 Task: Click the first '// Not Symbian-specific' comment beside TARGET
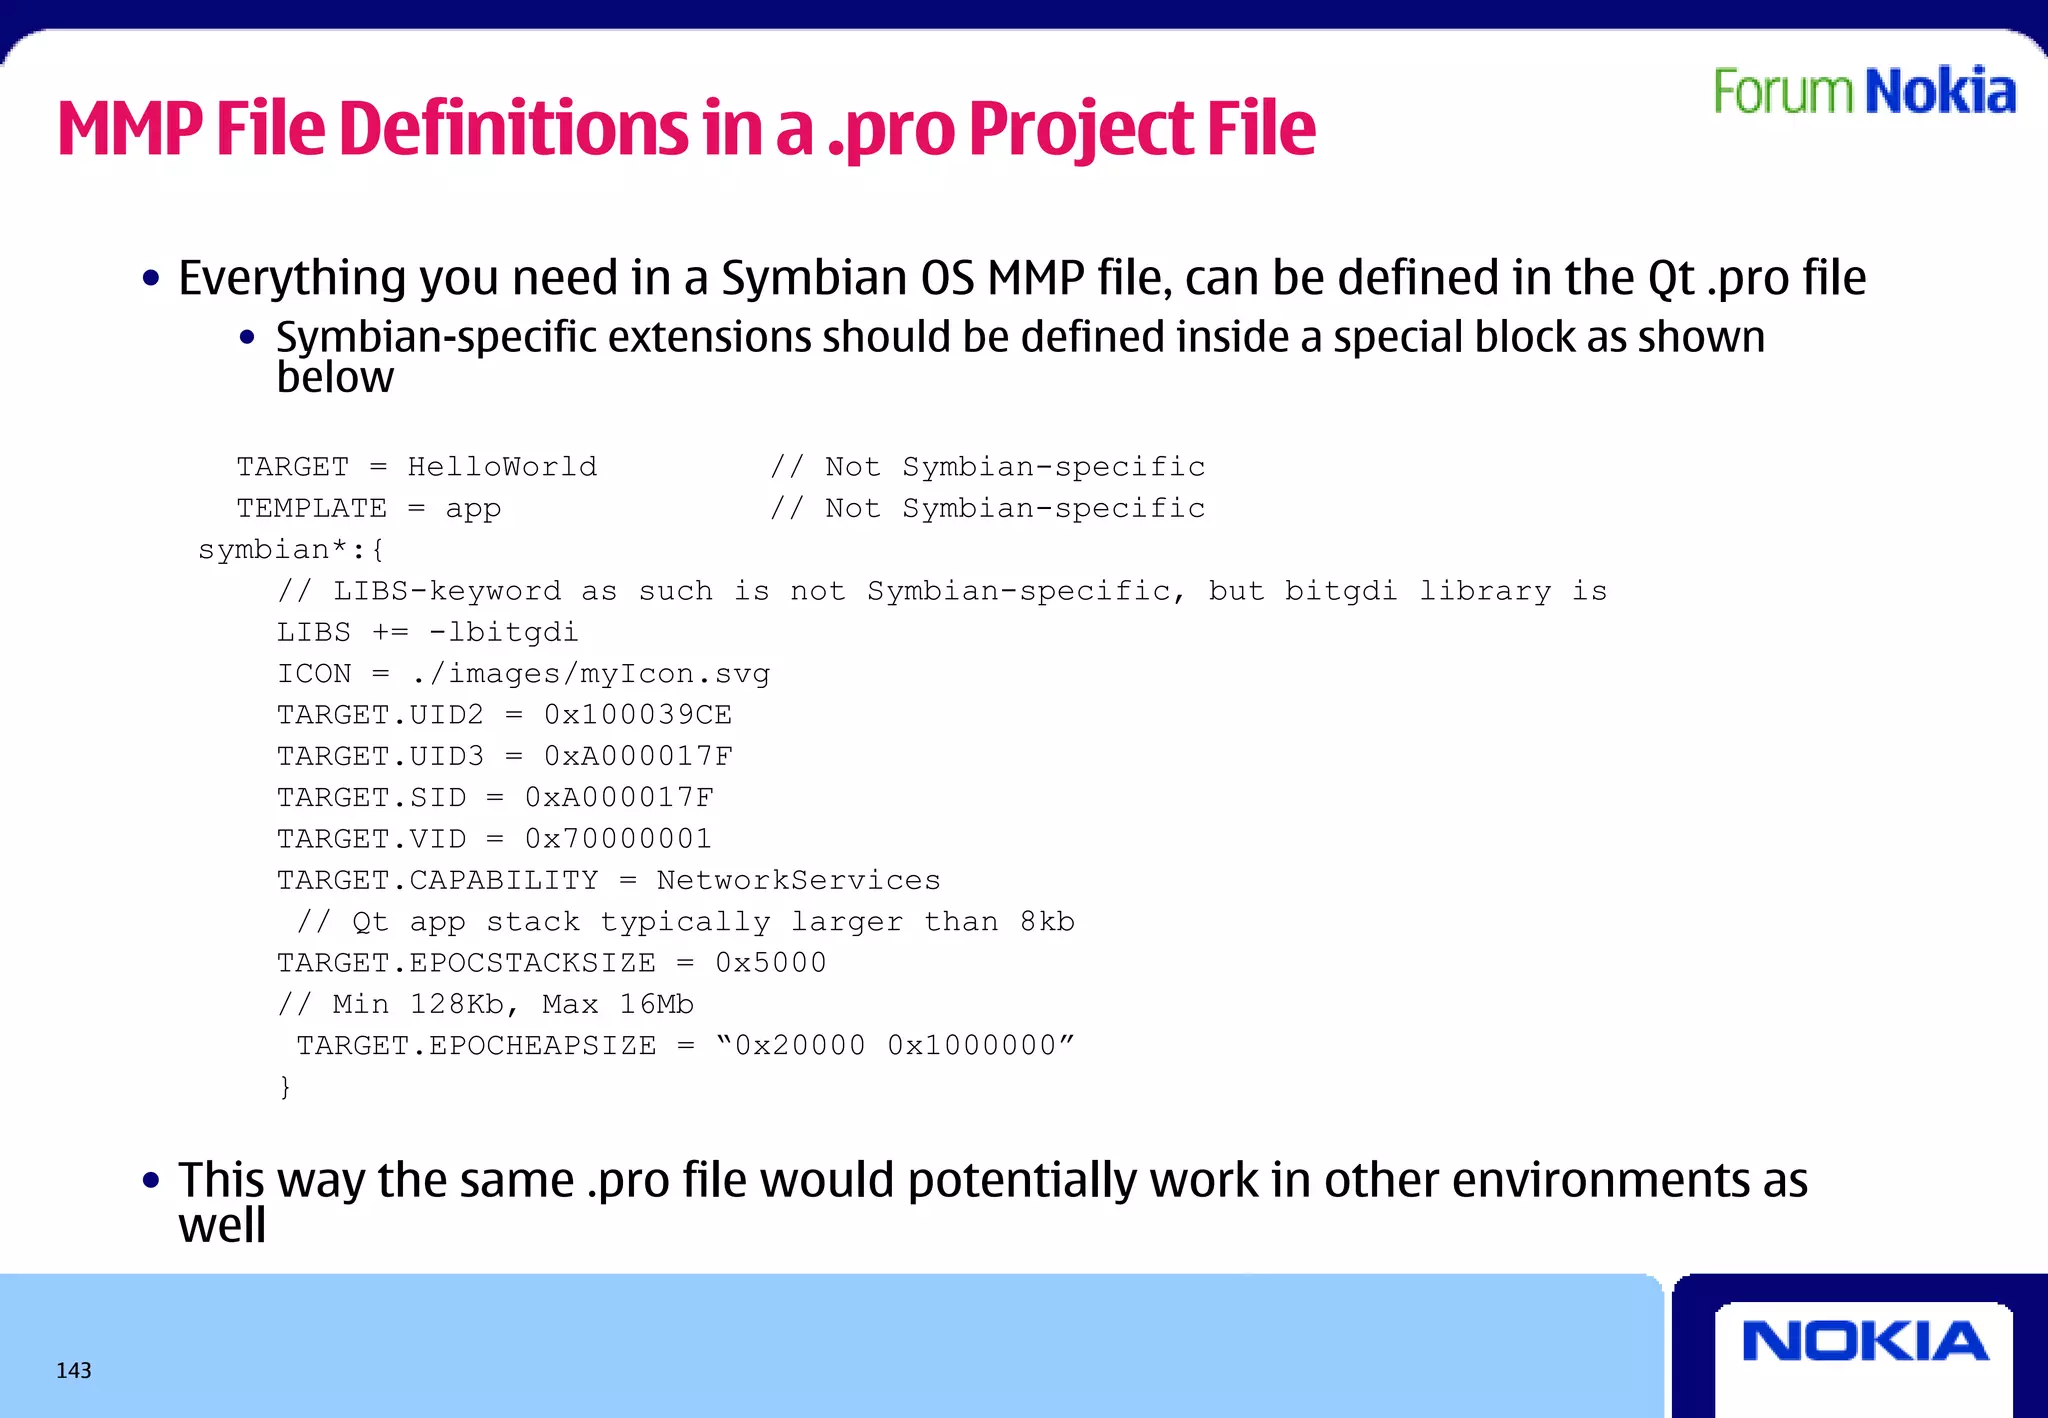point(988,467)
